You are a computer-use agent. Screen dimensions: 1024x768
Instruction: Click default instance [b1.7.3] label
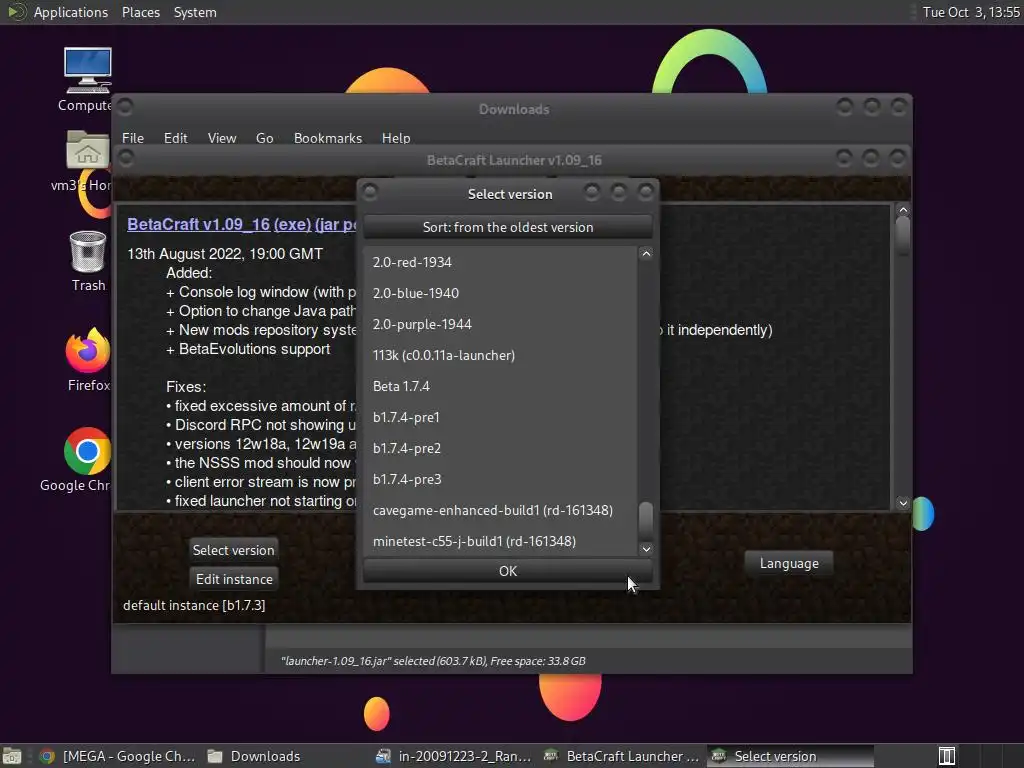(194, 605)
